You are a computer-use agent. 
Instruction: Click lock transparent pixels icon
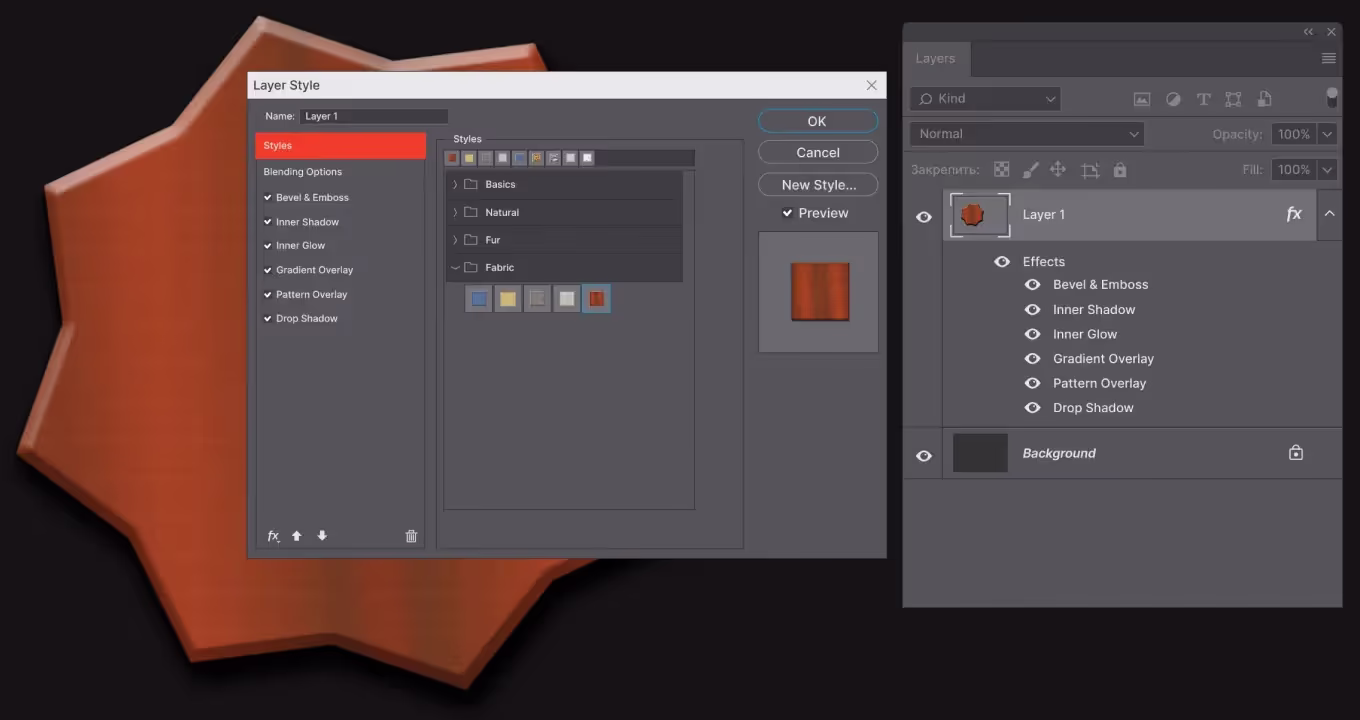coord(1001,170)
